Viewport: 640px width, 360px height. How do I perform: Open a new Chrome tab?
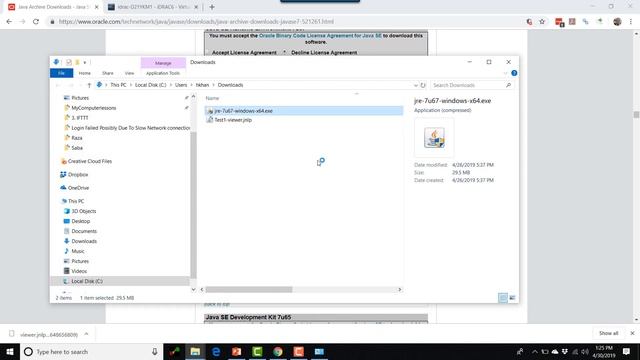coord(212,7)
